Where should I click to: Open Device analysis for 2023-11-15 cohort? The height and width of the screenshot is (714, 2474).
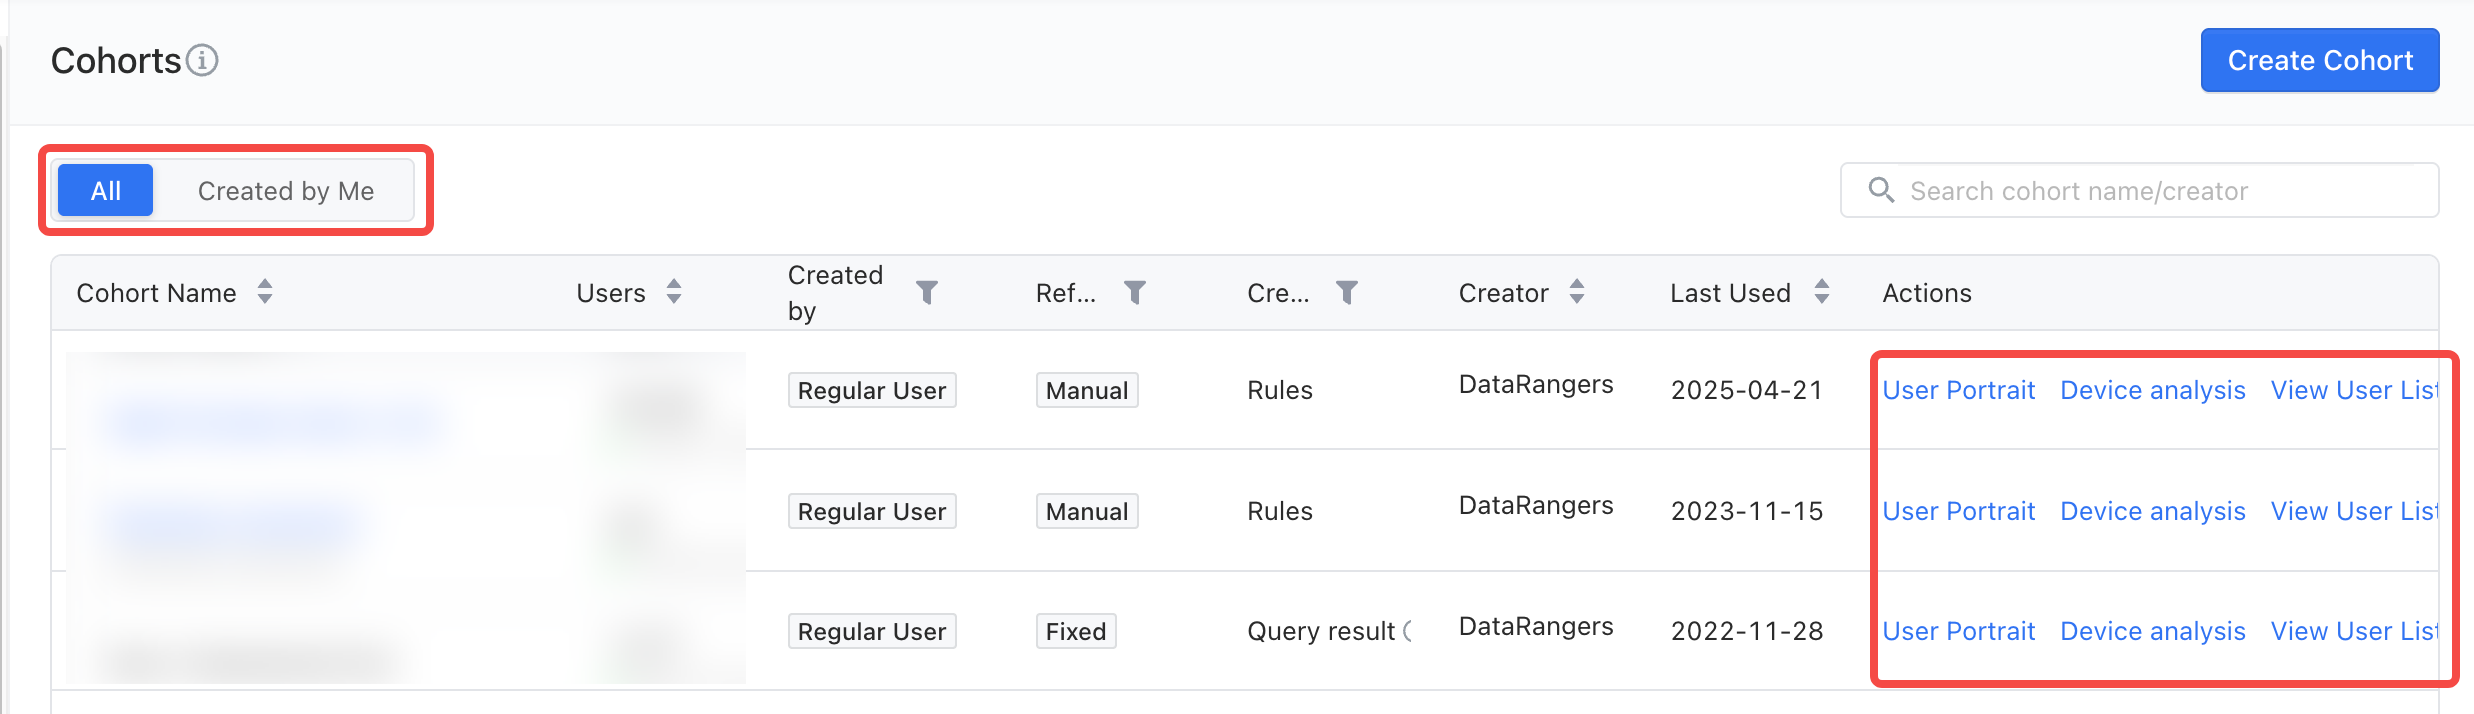tap(2153, 511)
